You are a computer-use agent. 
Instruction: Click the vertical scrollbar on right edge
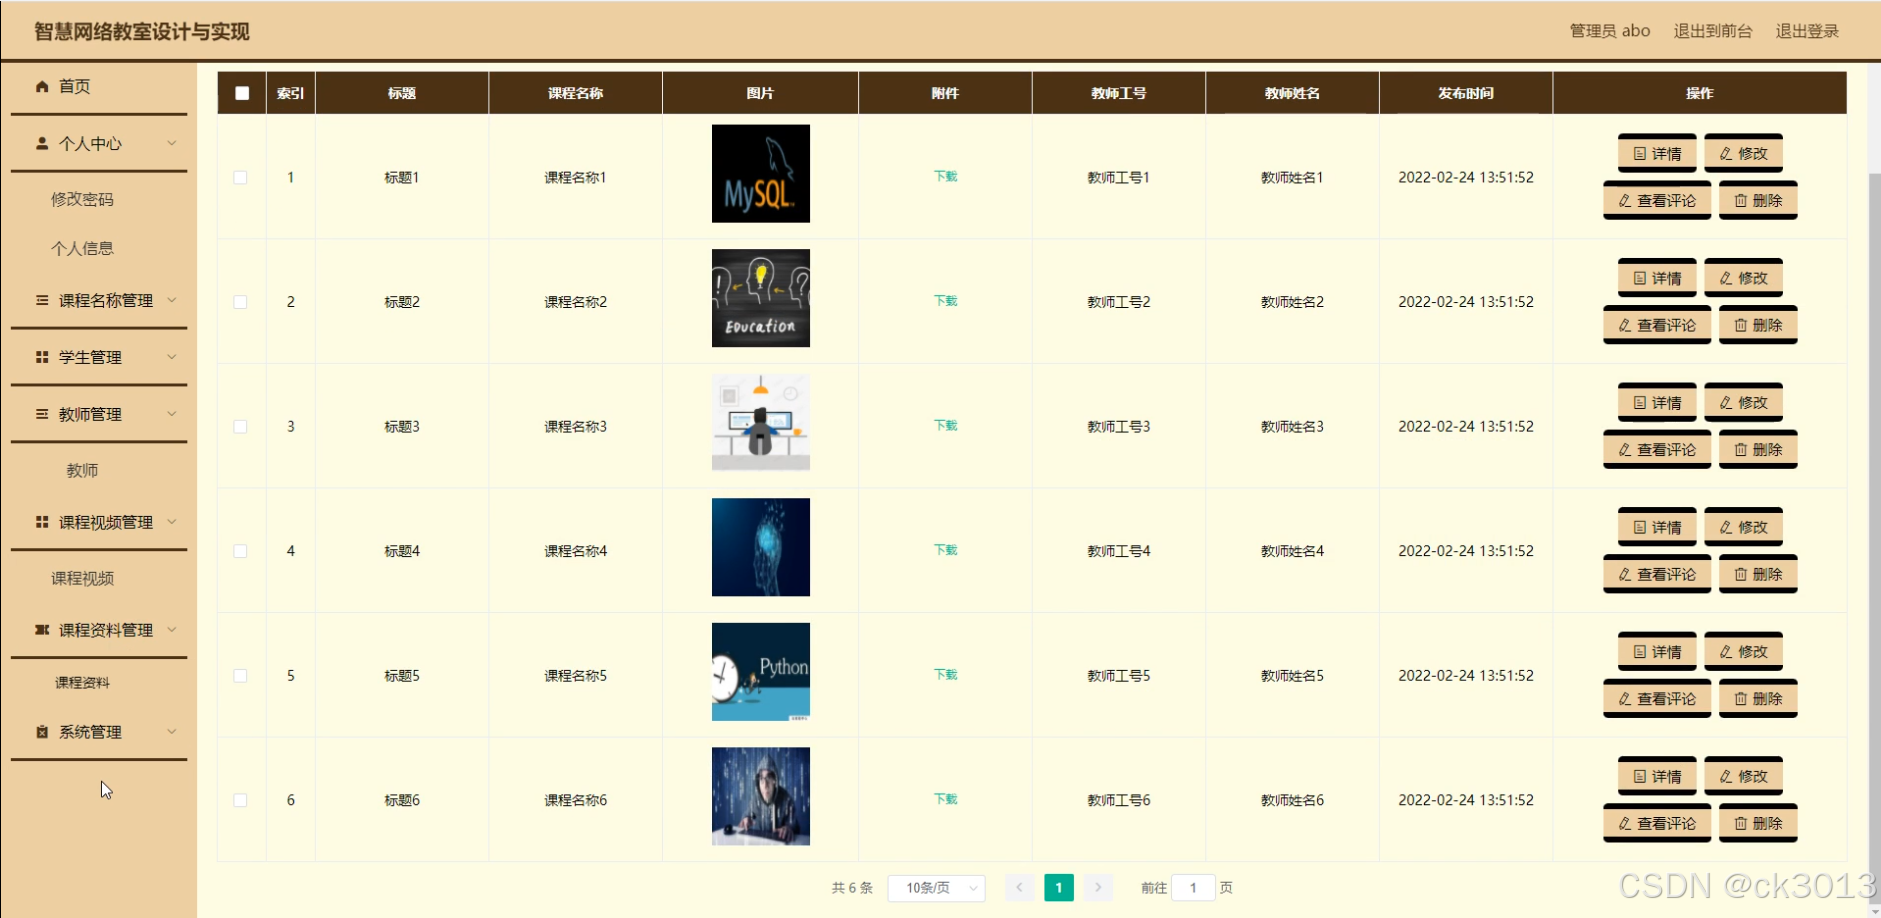click(x=1874, y=540)
